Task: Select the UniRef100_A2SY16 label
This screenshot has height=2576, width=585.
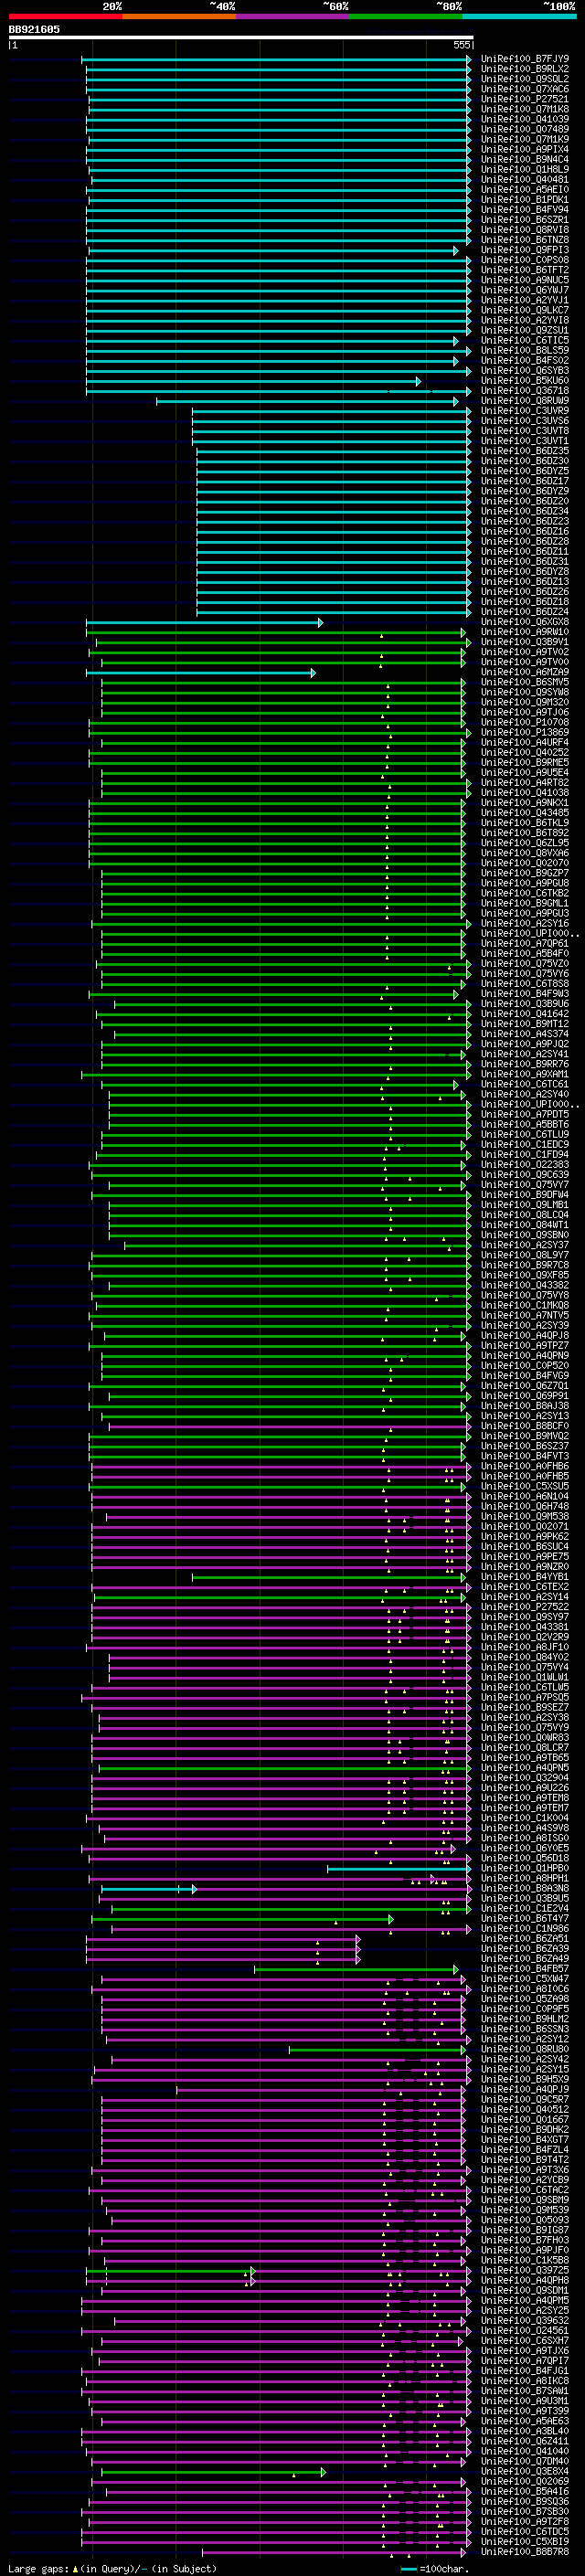Action: click(x=524, y=923)
